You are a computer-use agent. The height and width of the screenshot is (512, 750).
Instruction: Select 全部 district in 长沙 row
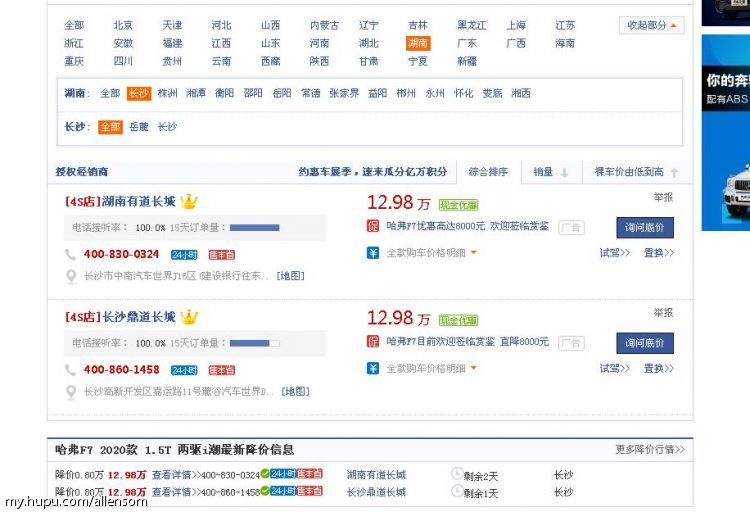pyautogui.click(x=110, y=127)
